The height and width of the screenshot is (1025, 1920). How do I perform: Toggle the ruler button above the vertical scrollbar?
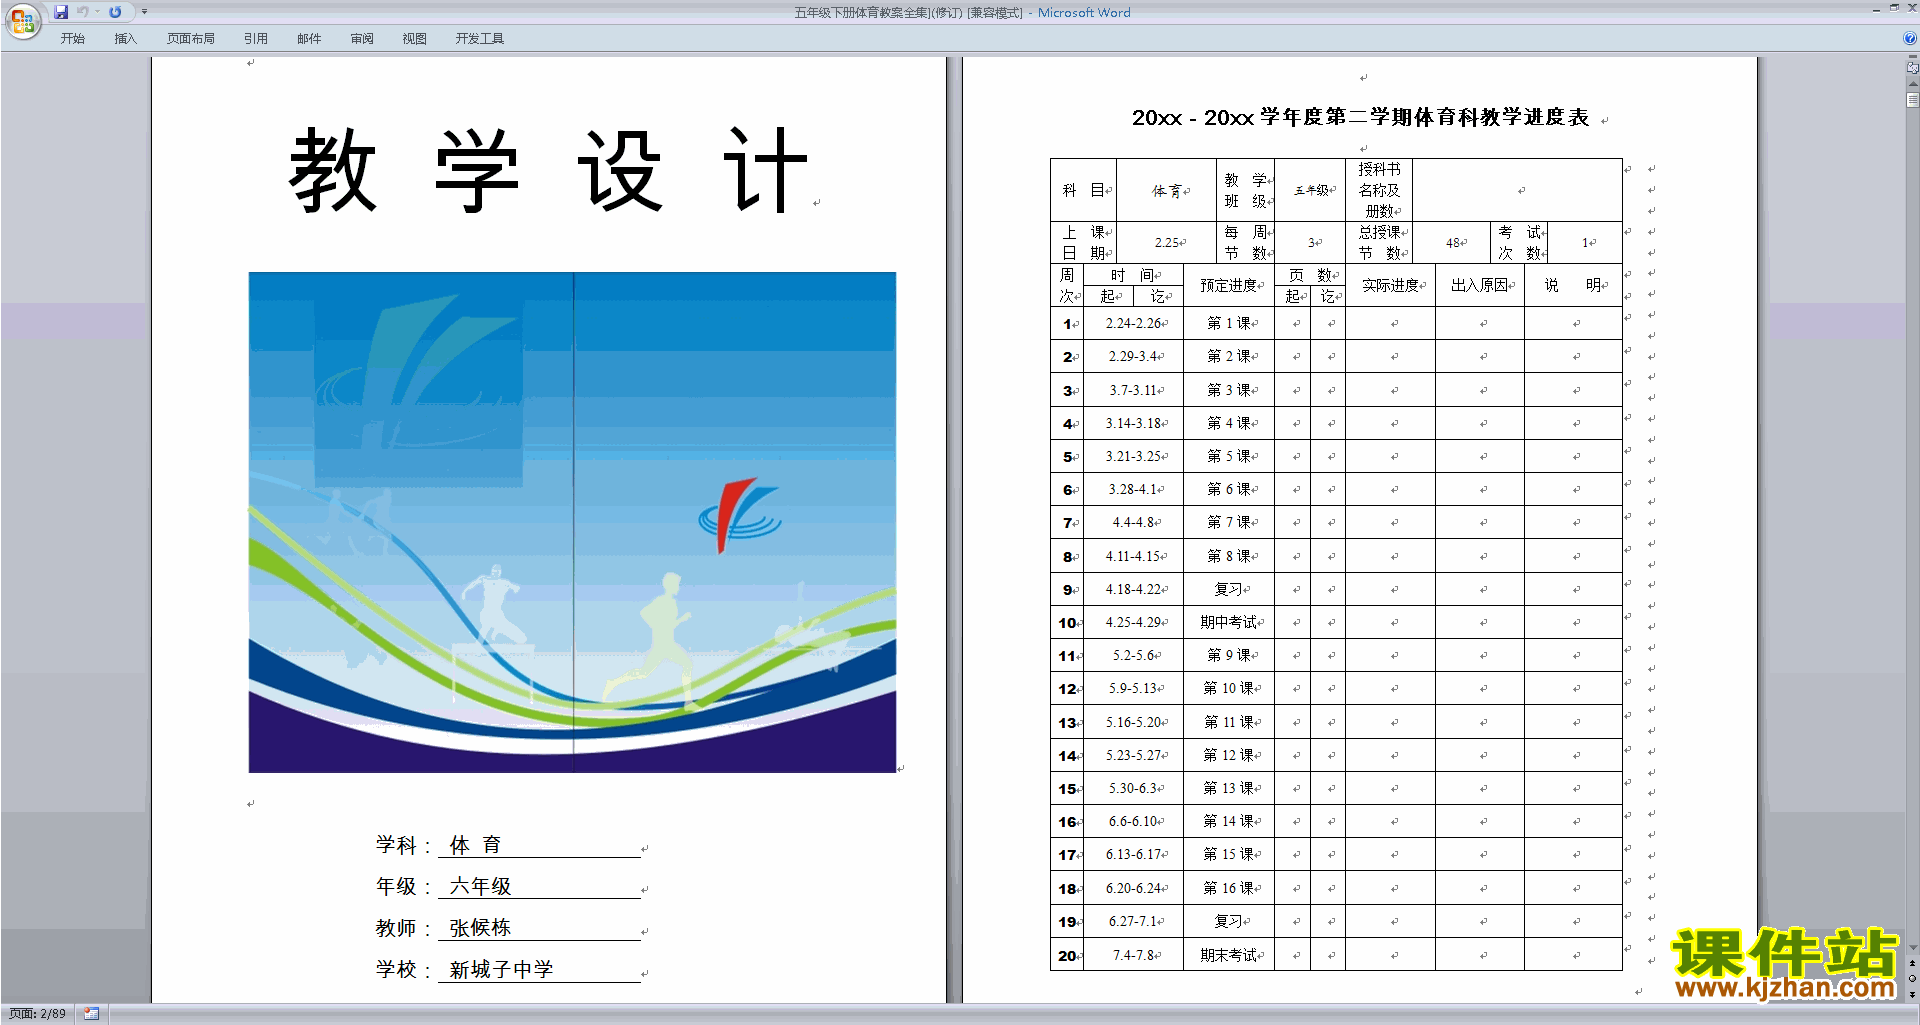[1912, 67]
